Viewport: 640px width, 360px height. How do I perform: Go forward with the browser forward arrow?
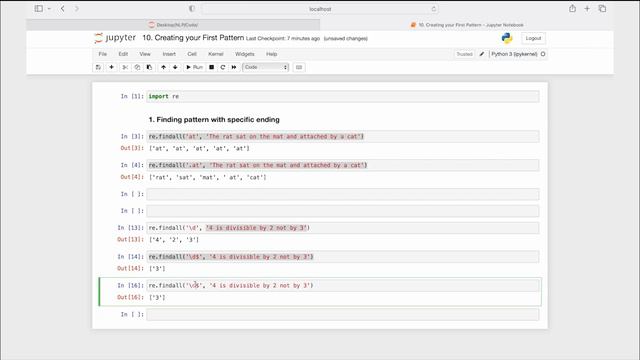(x=76, y=8)
